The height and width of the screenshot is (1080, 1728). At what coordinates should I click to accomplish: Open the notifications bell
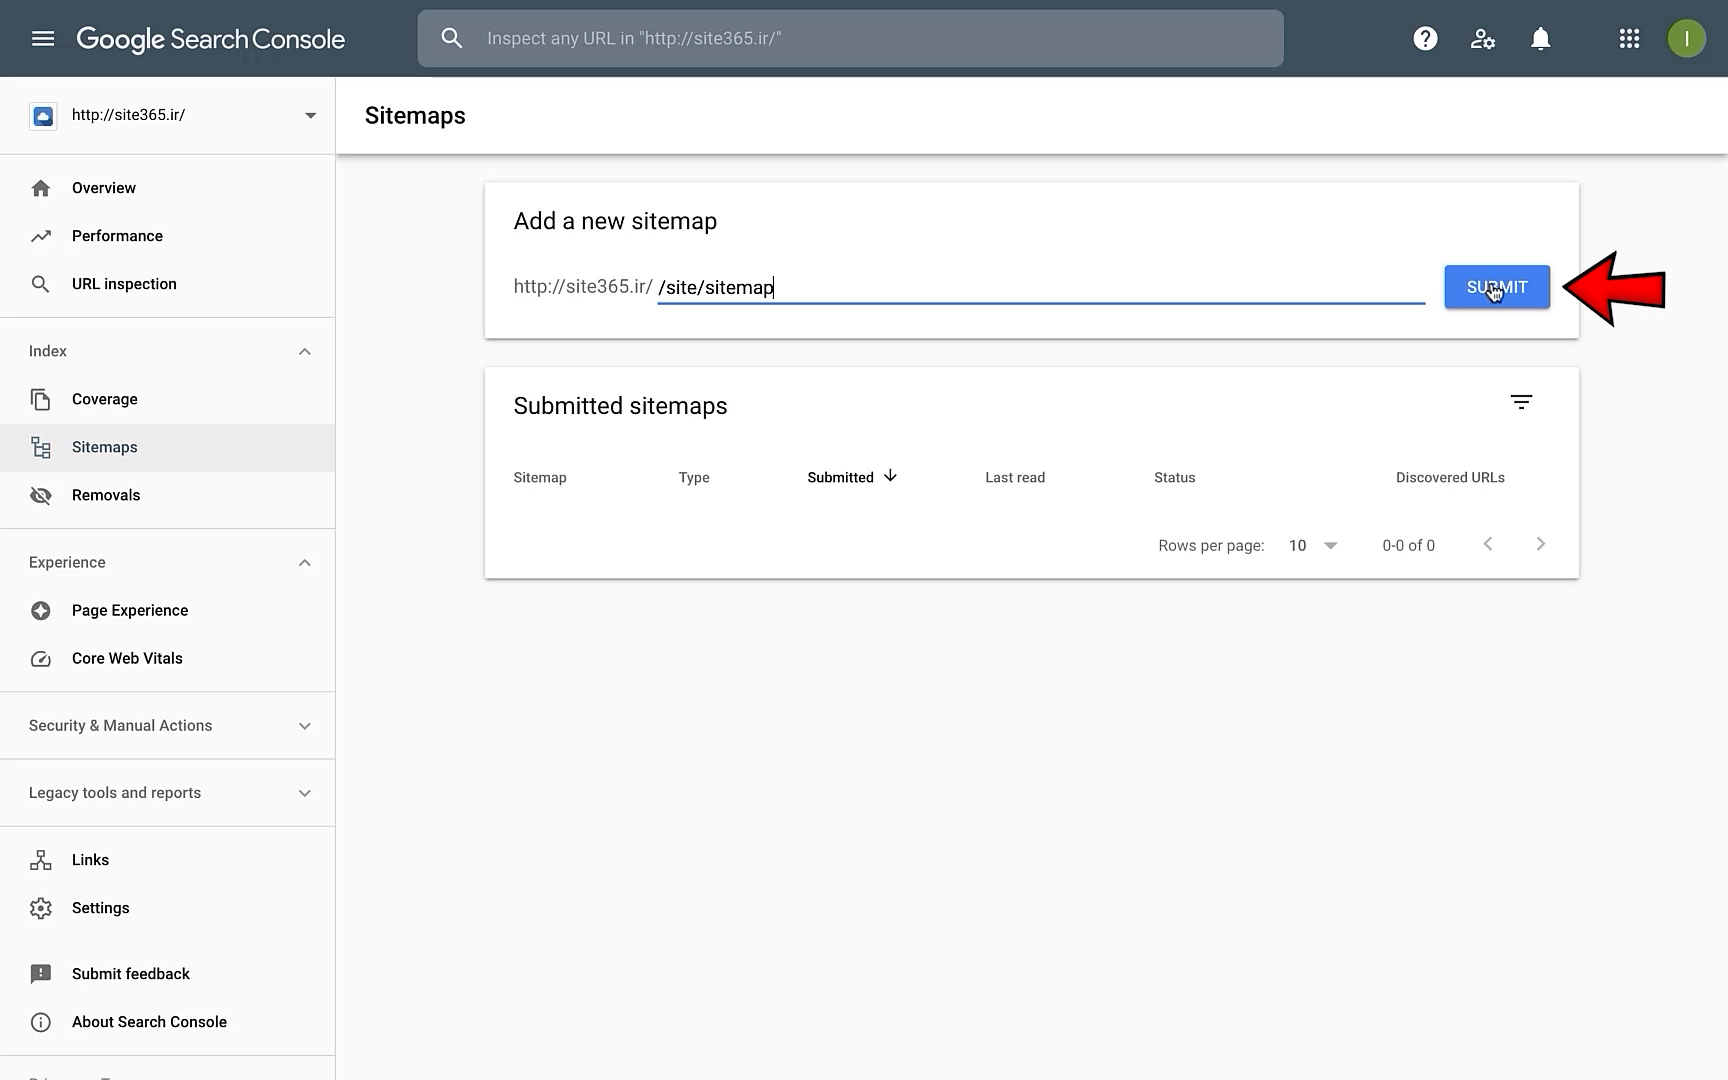click(x=1540, y=39)
